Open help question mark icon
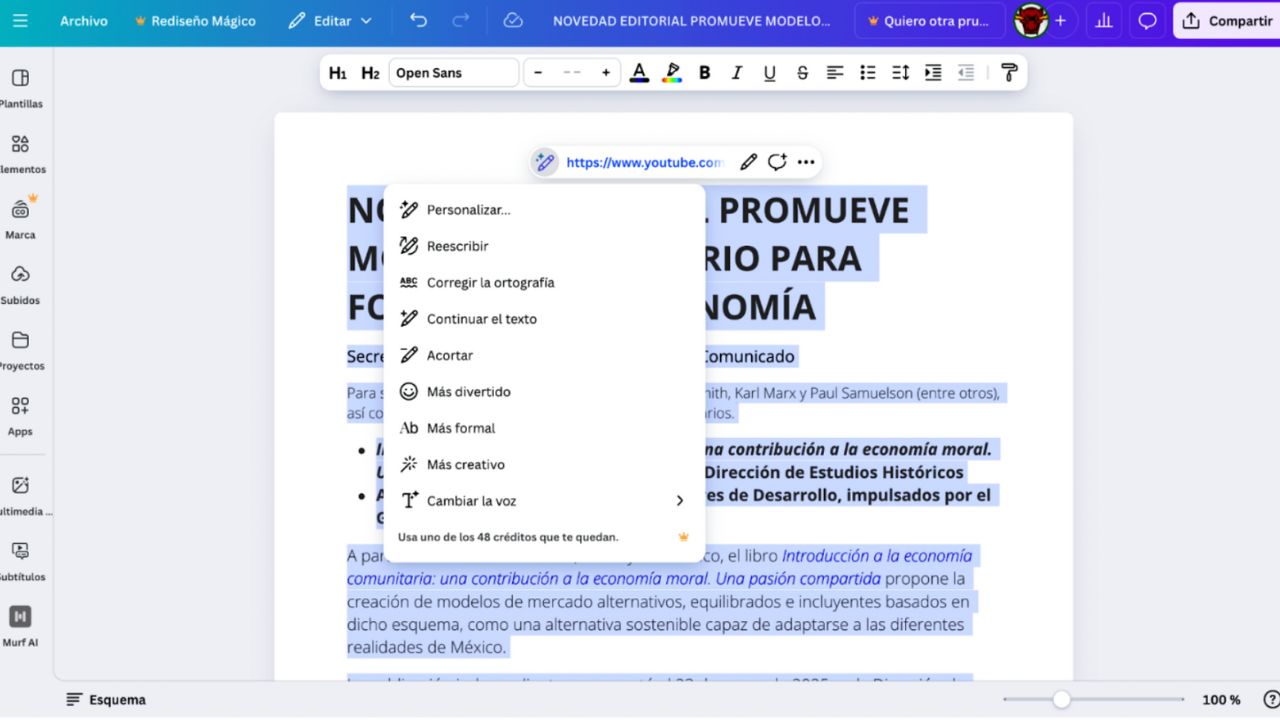The image size is (1280, 720). [x=1271, y=700]
